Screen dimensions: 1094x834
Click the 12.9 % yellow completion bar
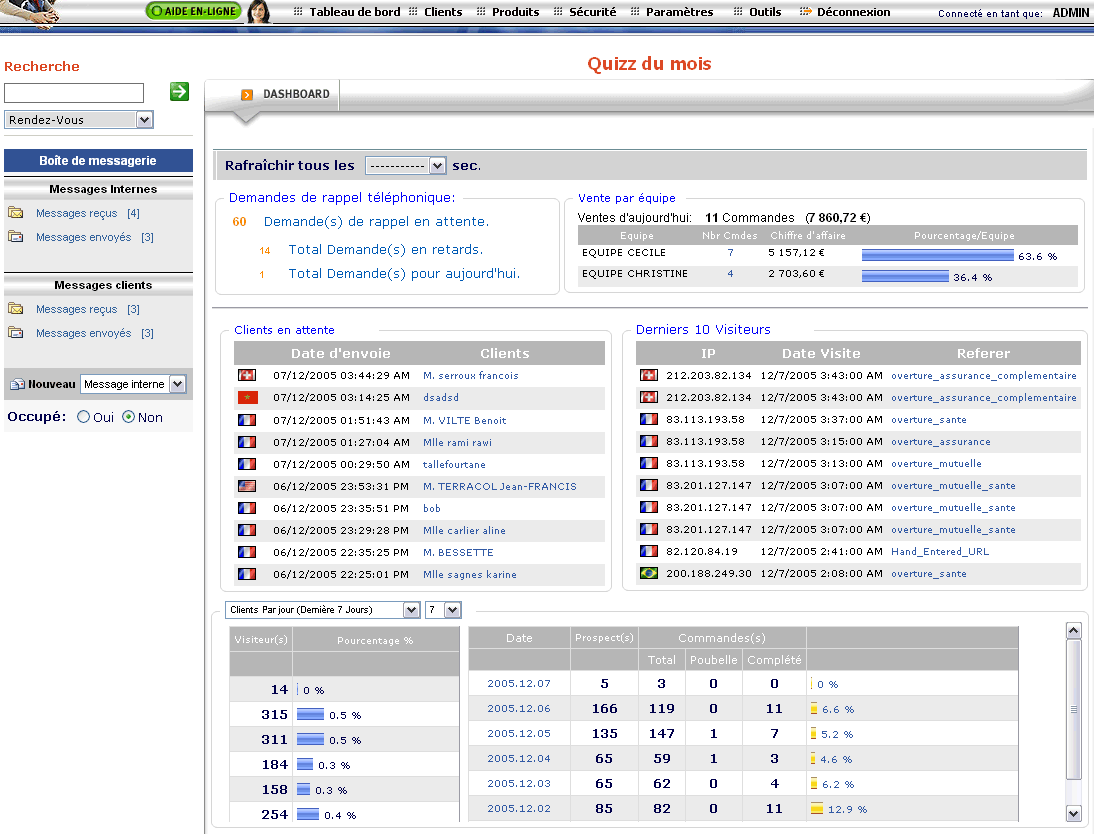pos(817,809)
